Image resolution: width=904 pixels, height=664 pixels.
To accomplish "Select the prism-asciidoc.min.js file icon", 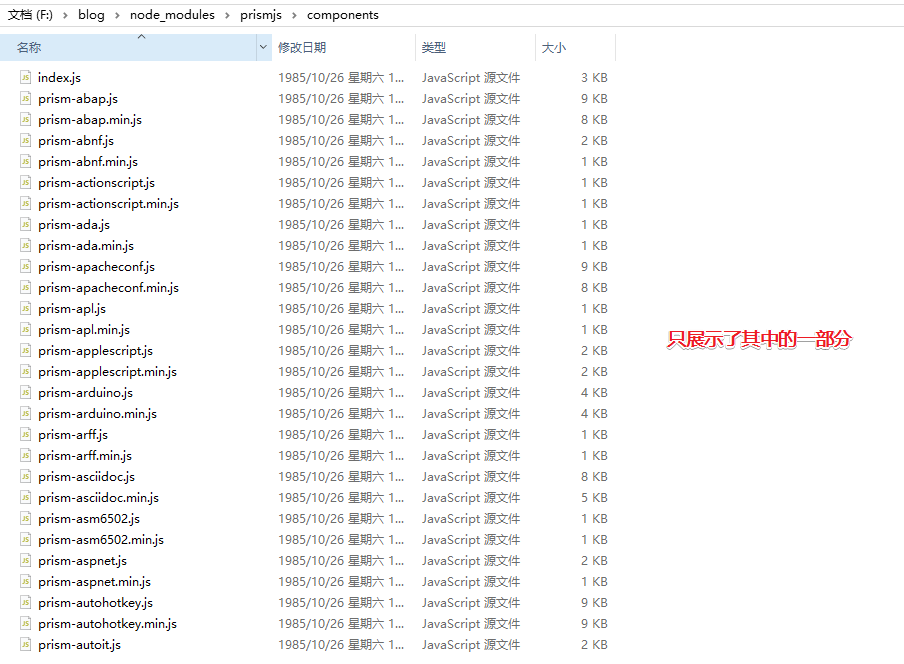I will [x=25, y=498].
